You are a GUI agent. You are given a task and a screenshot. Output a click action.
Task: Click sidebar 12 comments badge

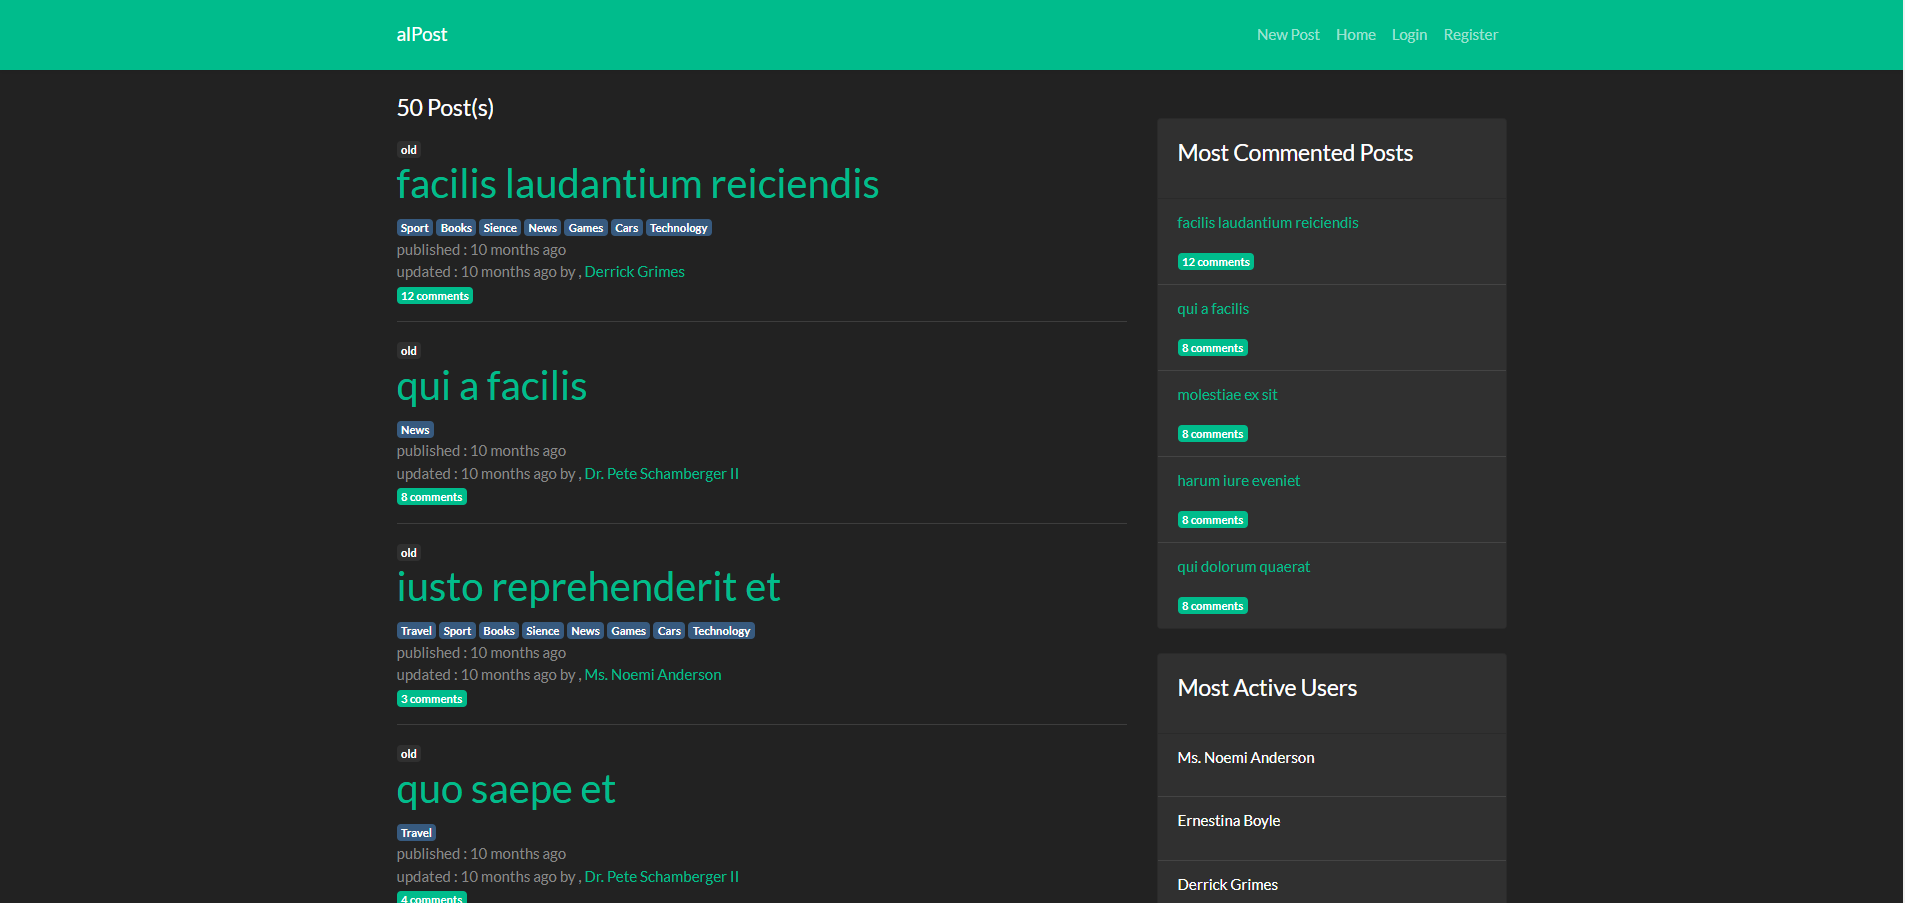[x=1216, y=262]
